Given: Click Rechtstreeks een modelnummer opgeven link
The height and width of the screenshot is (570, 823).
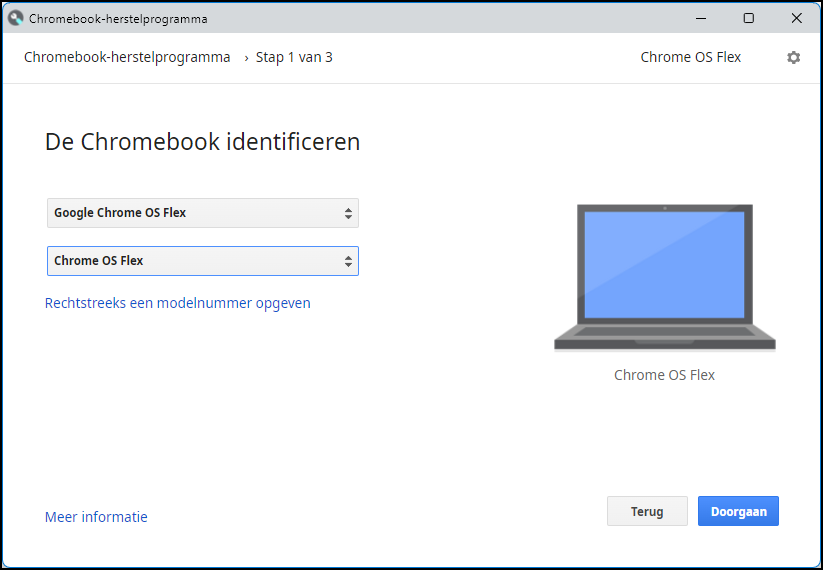Looking at the screenshot, I should point(177,303).
